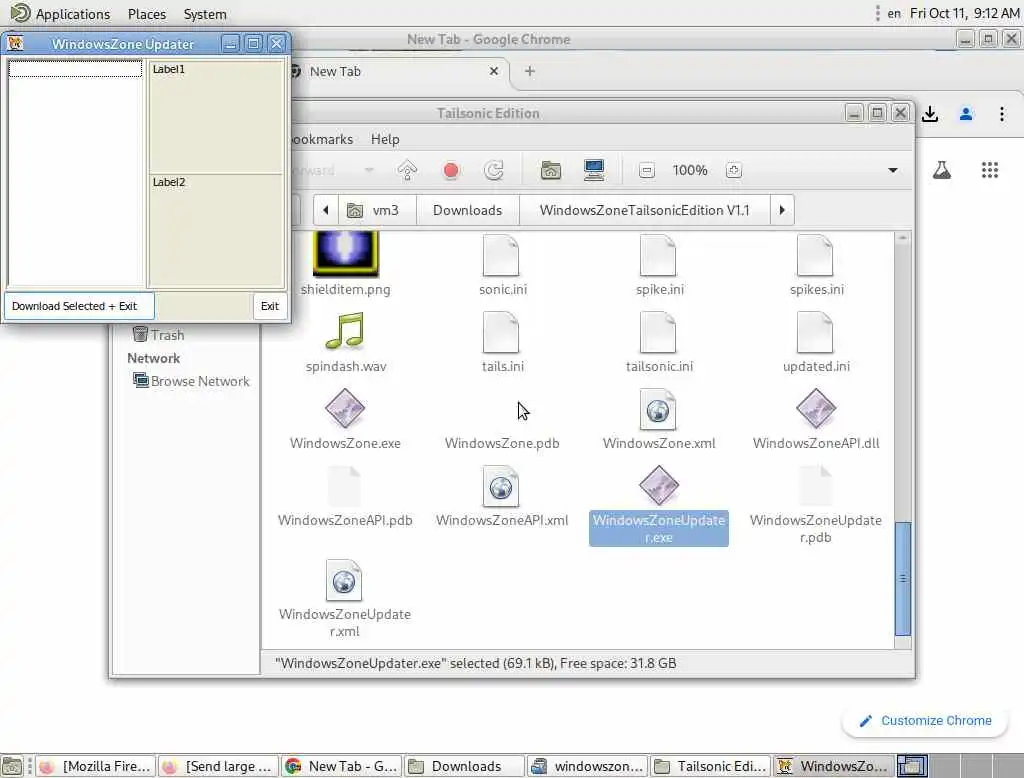The width and height of the screenshot is (1024, 778).
Task: Open a new Chrome tab with plus button
Action: click(x=530, y=71)
